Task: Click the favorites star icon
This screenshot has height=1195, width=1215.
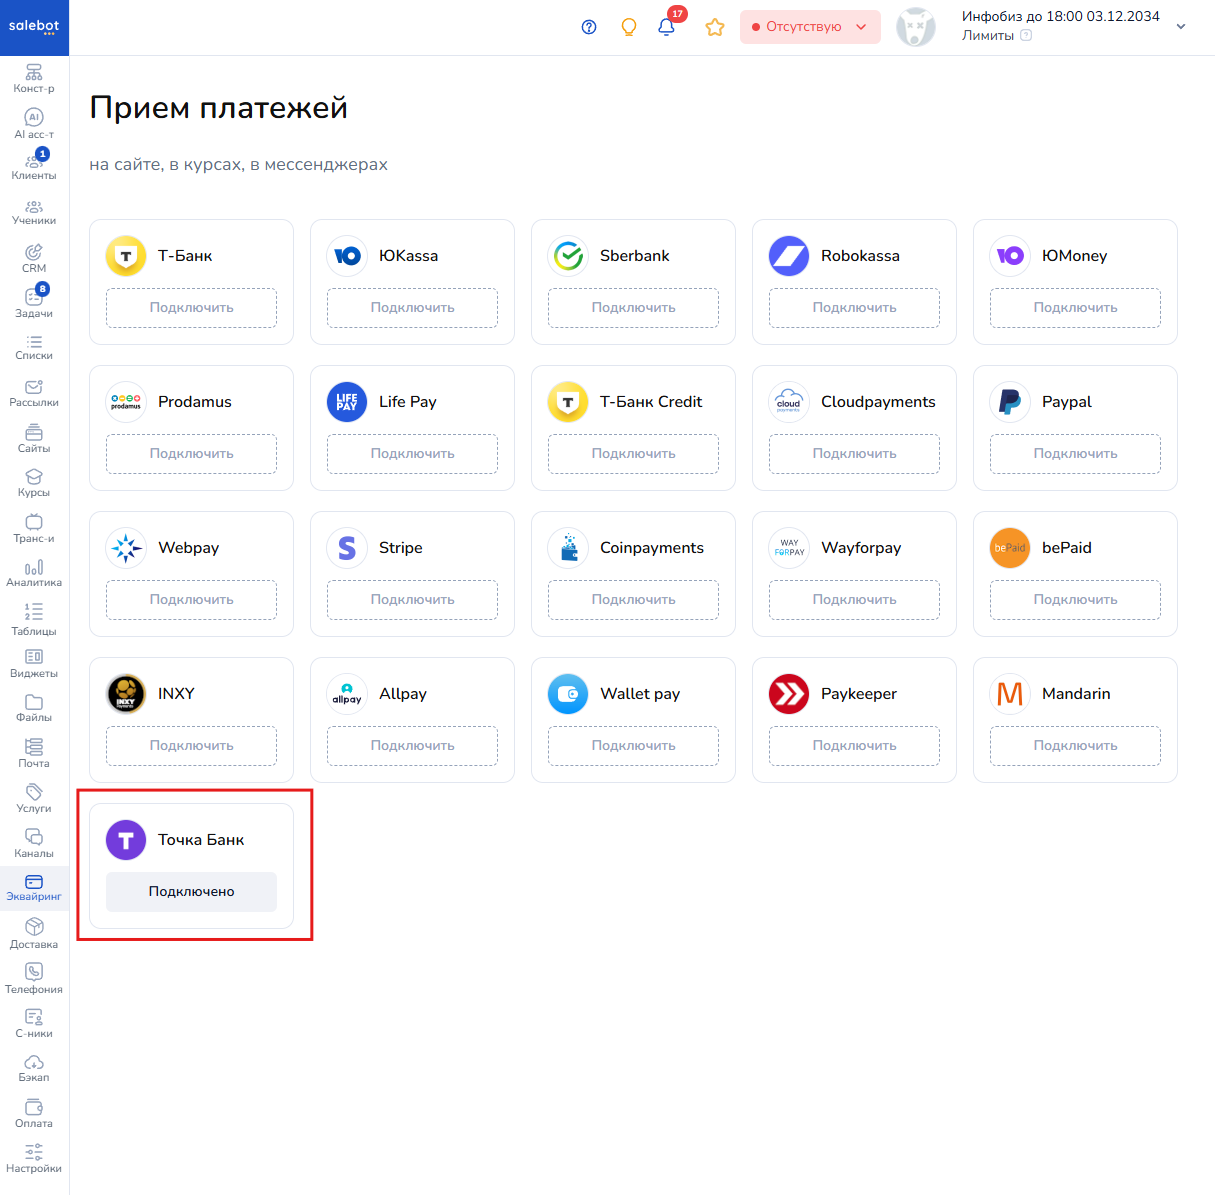Action: click(x=714, y=27)
